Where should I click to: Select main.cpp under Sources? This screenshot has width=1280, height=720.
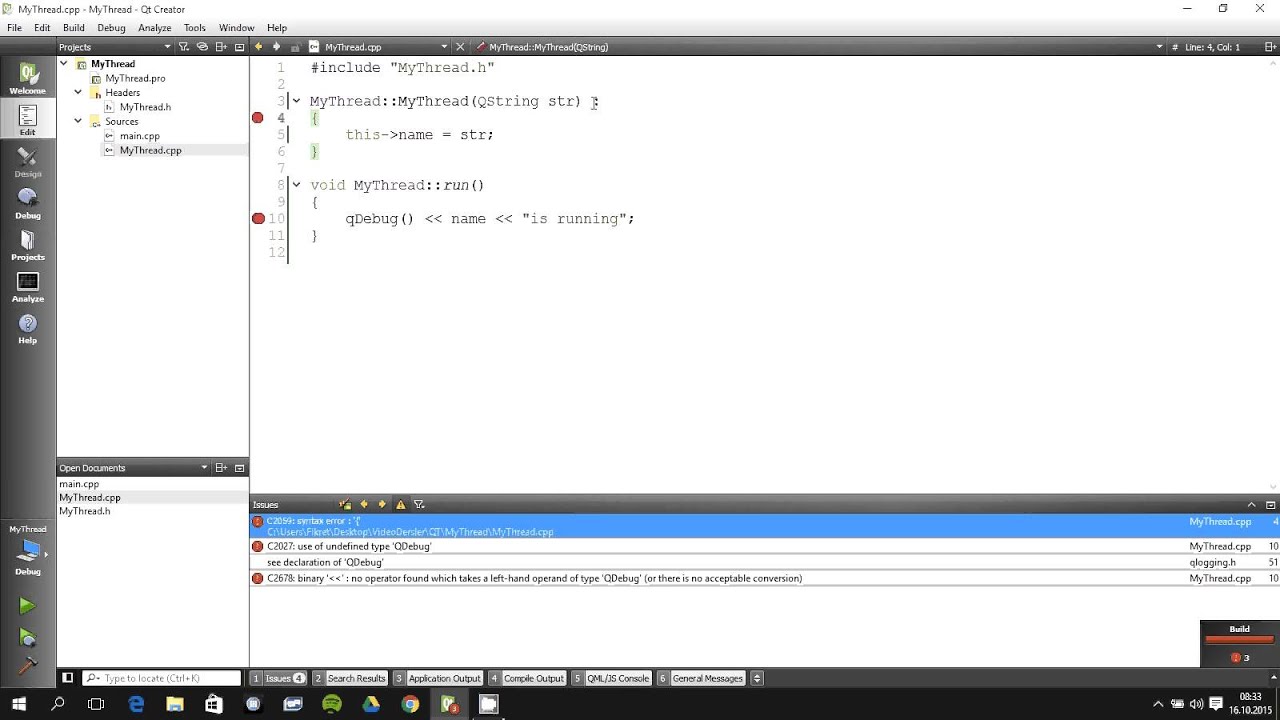(139, 136)
